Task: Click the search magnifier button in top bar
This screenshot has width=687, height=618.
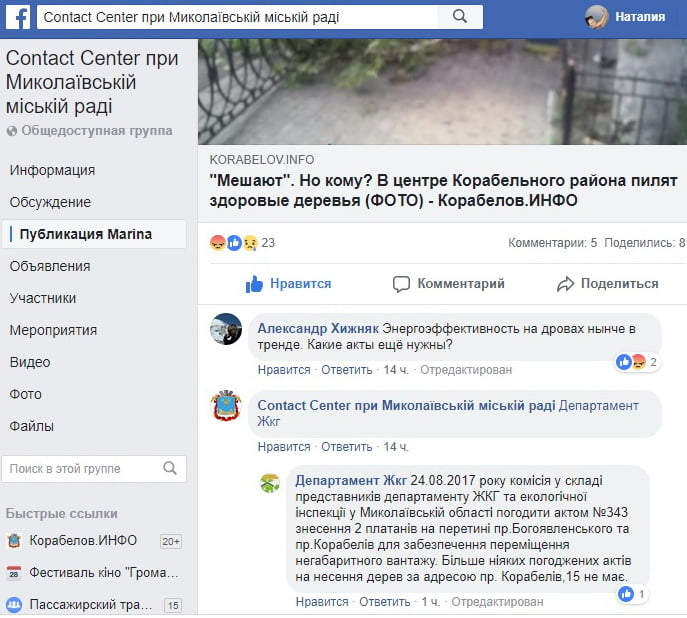Action: pos(460,17)
